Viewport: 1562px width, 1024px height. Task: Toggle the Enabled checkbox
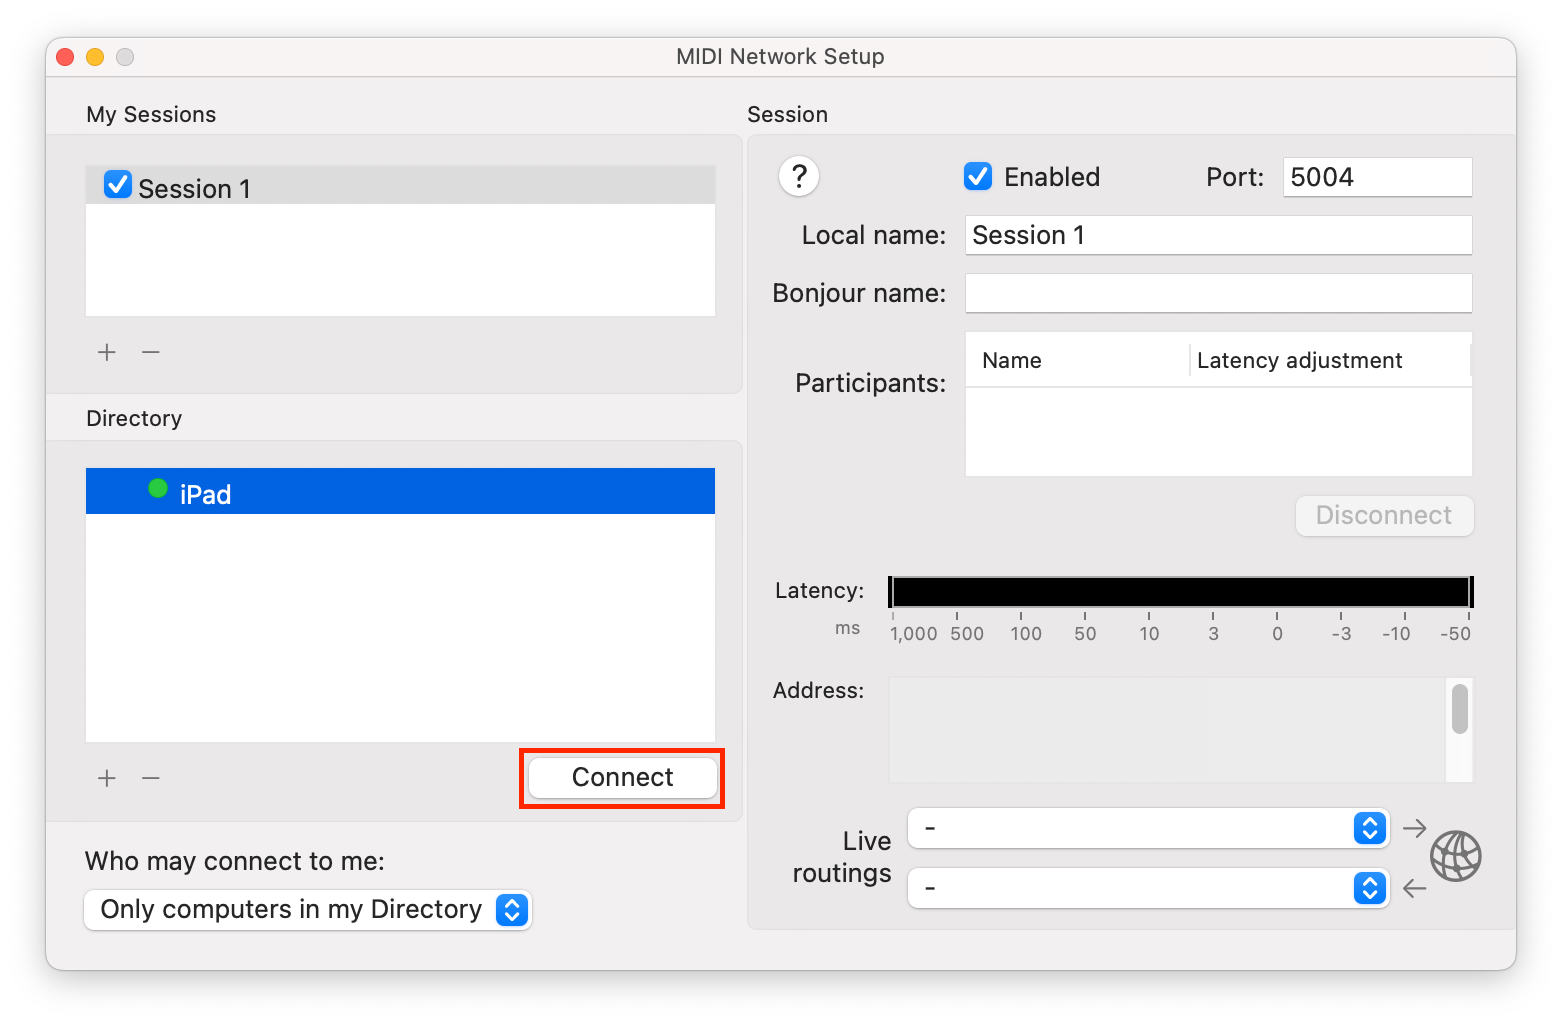(x=978, y=176)
